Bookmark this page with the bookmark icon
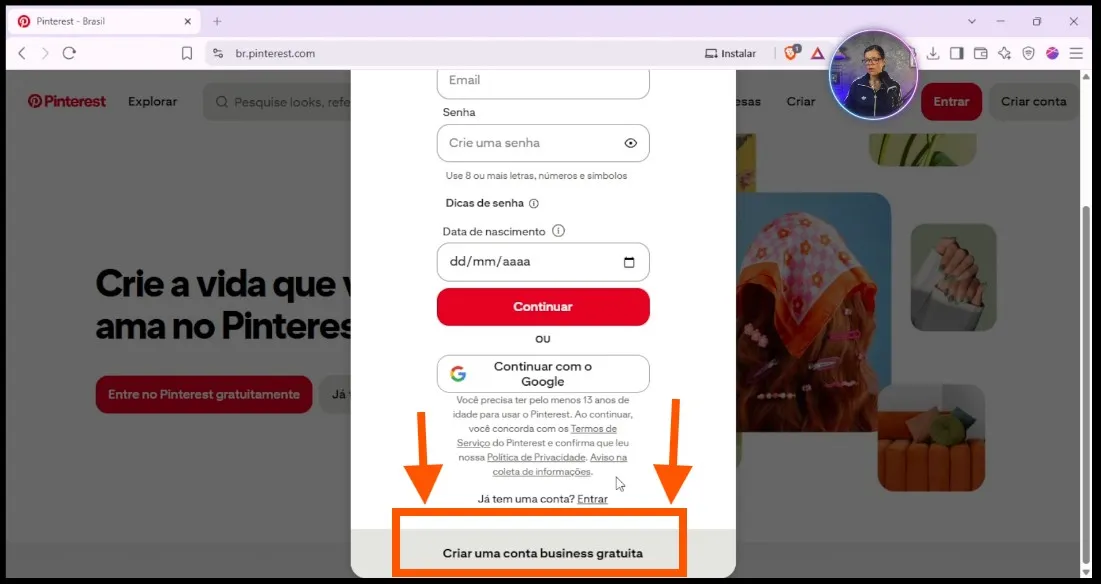1101x584 pixels. 187,53
